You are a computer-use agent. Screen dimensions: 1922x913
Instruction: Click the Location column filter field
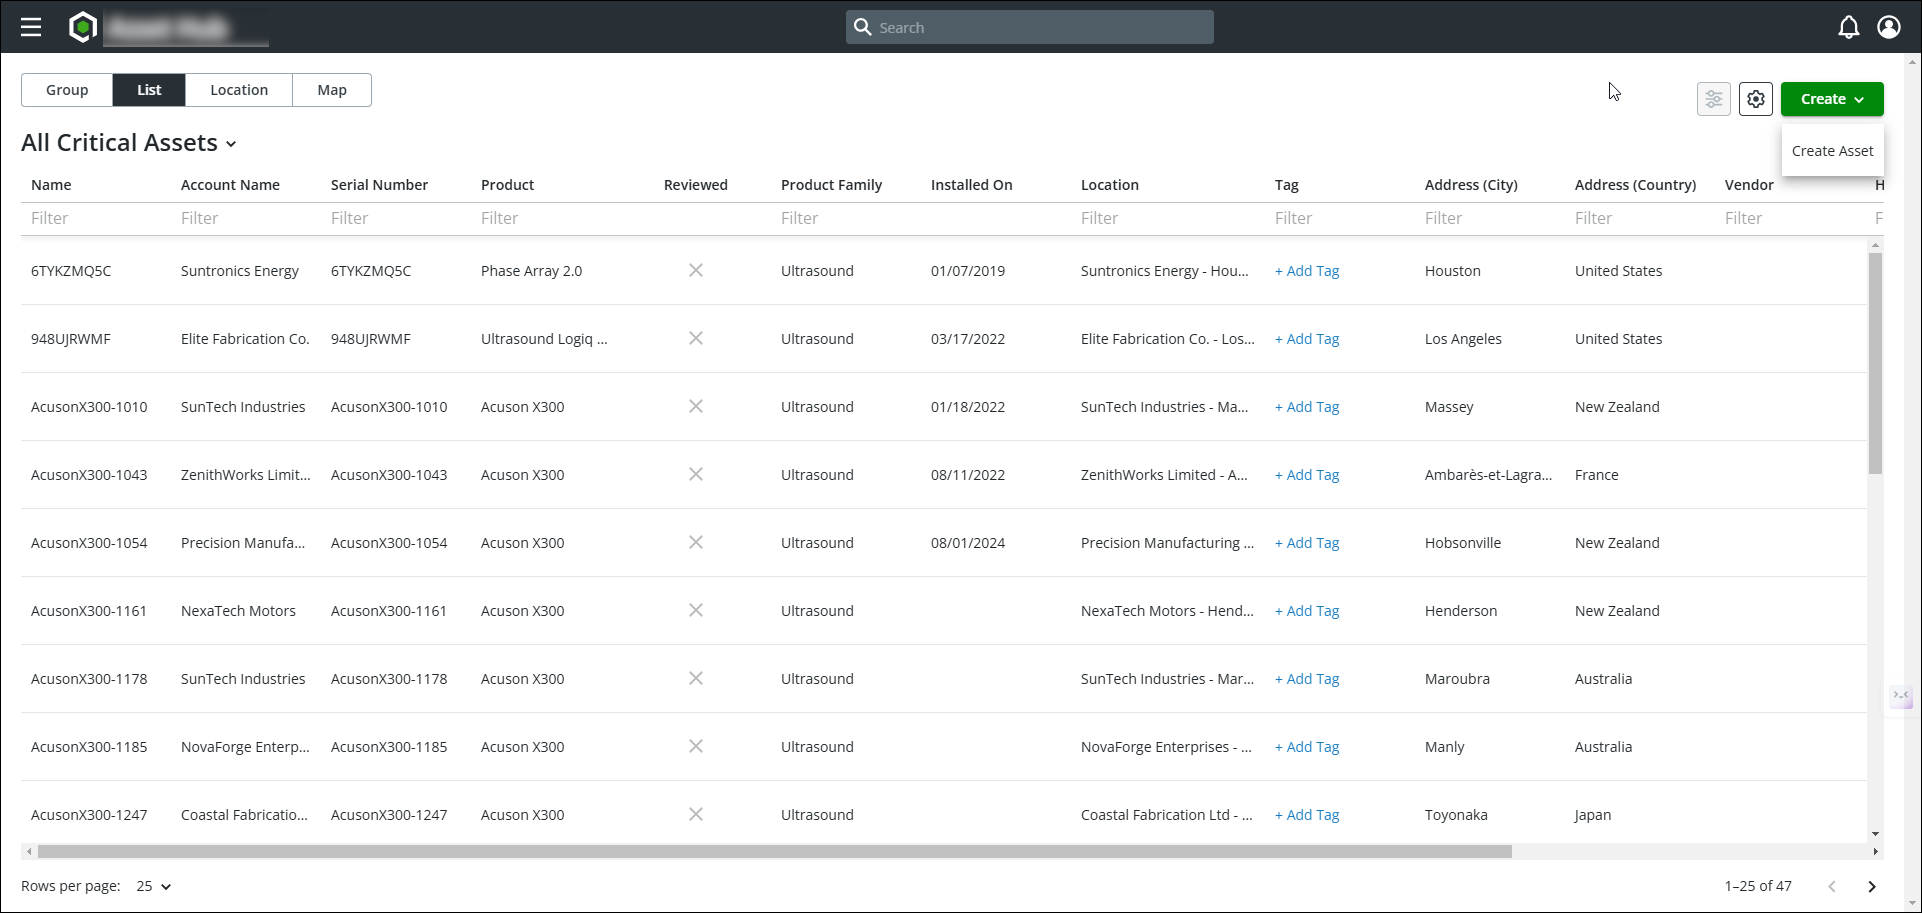coord(1168,218)
